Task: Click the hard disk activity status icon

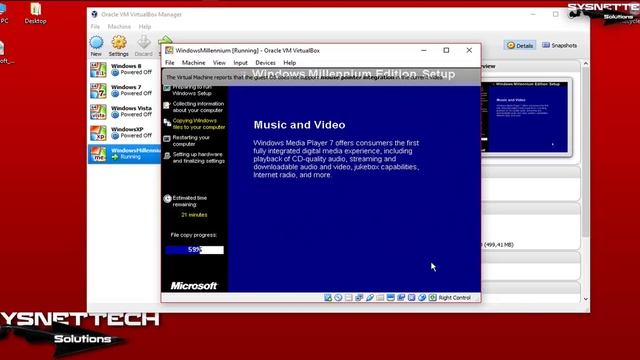Action: (x=328, y=298)
